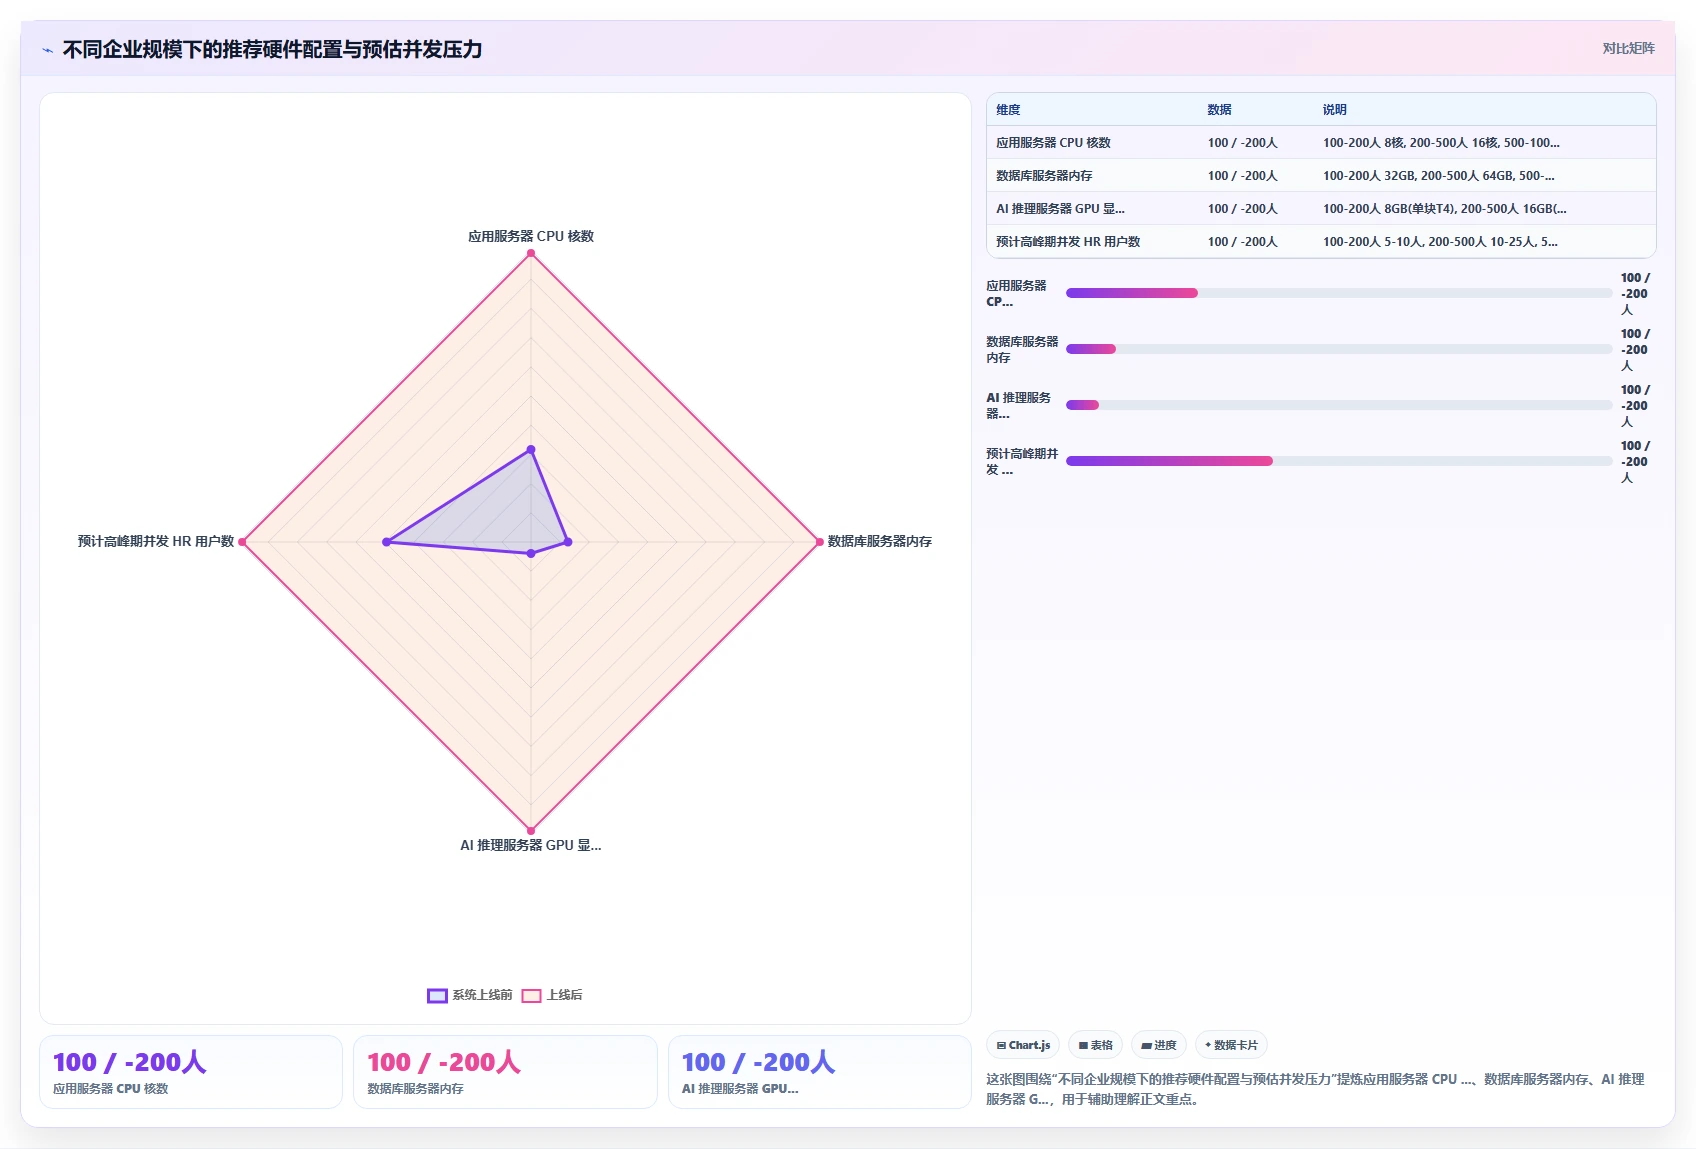
Task: Select the Chart.js tag
Action: pyautogui.click(x=1024, y=1045)
